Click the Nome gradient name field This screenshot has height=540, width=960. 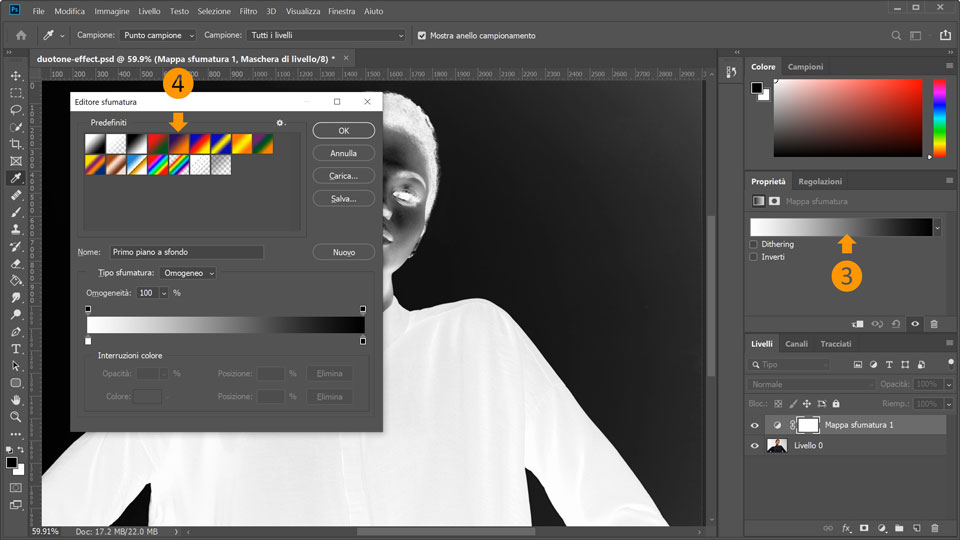187,252
